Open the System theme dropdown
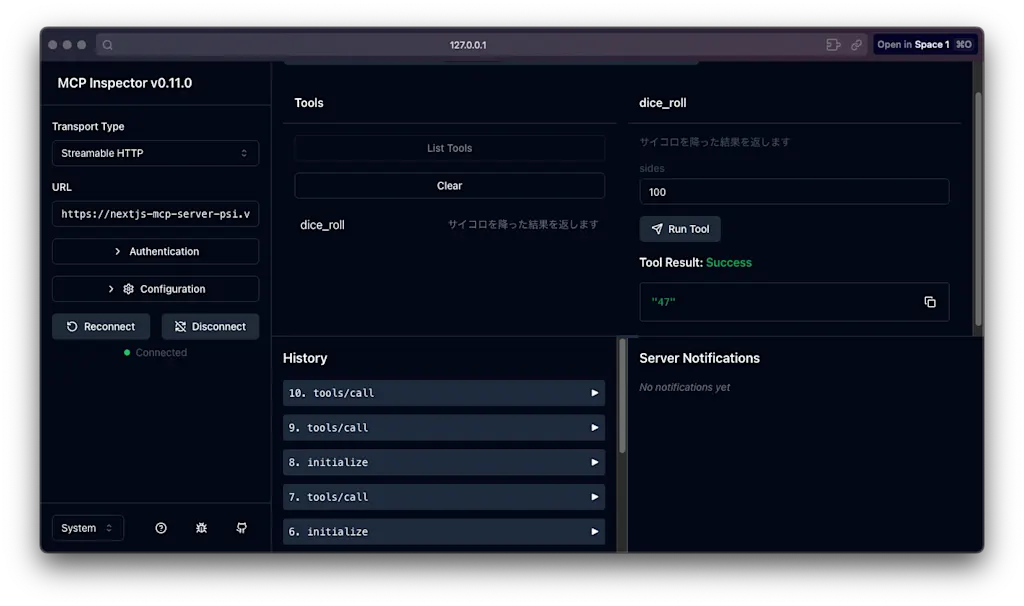1024x606 pixels. pos(88,528)
